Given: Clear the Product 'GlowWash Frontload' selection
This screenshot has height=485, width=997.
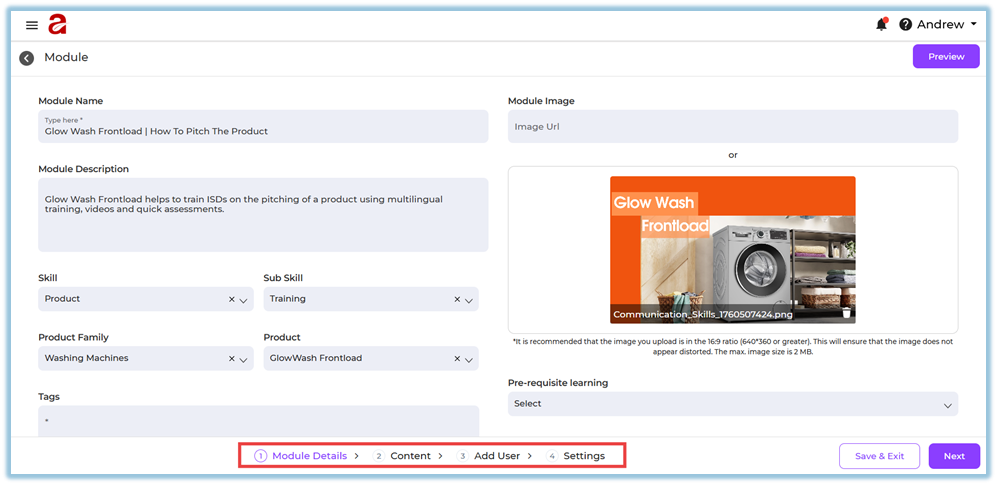Looking at the screenshot, I should (457, 358).
